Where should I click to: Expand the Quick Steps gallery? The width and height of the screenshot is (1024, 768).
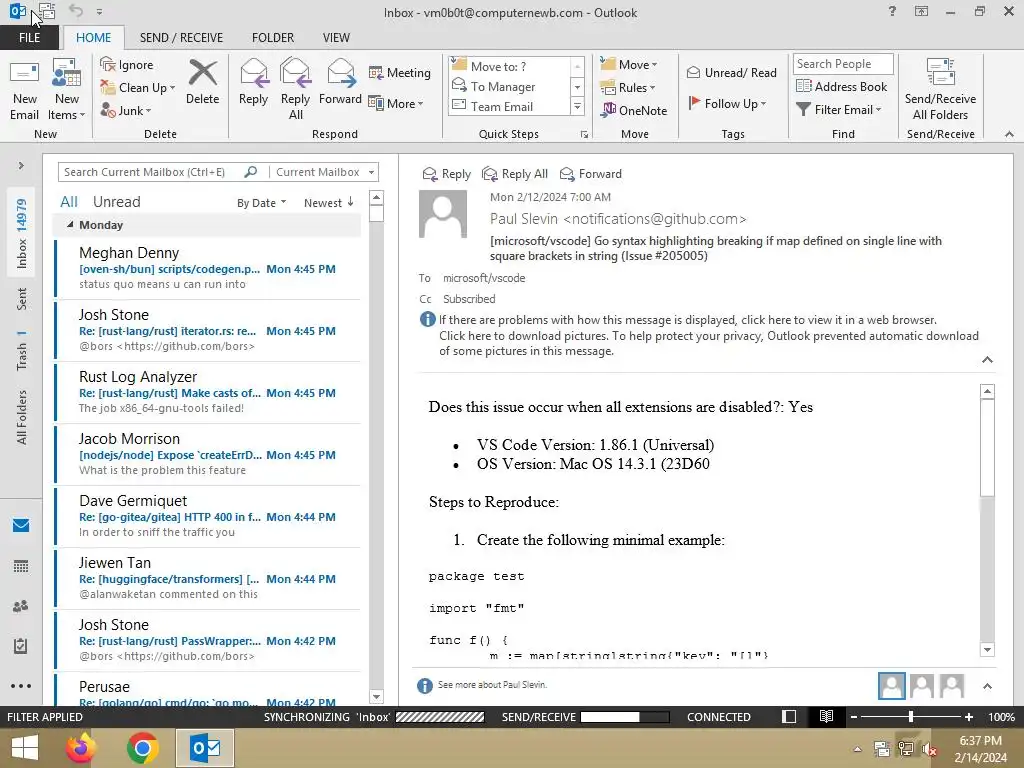pyautogui.click(x=577, y=106)
